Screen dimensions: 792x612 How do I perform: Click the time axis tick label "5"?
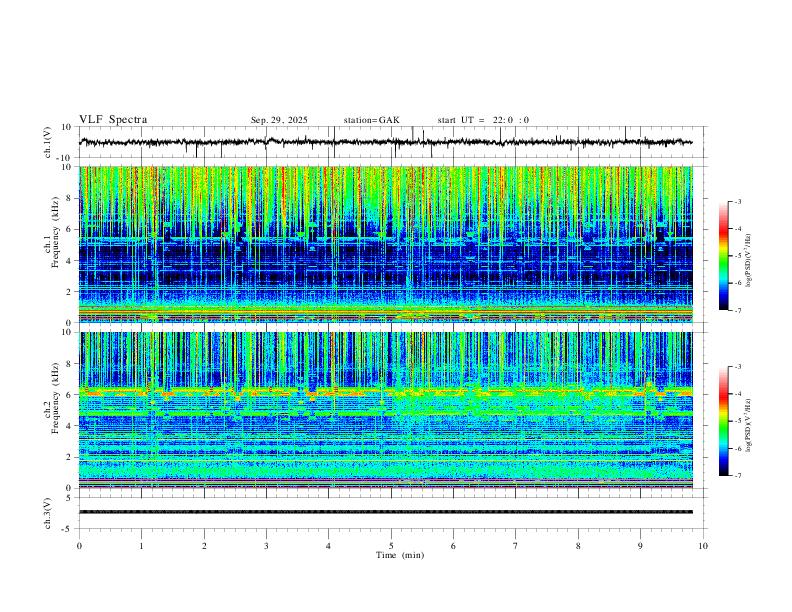point(391,546)
